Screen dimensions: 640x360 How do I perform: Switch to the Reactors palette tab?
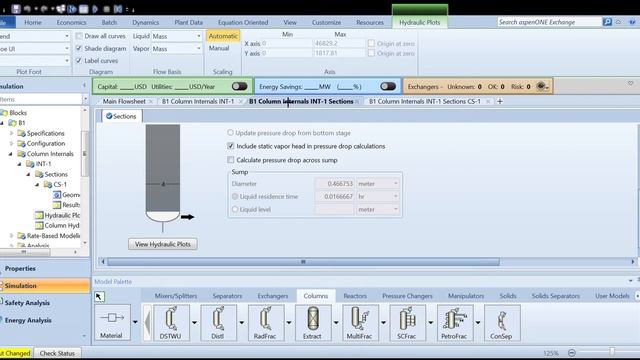click(x=355, y=296)
